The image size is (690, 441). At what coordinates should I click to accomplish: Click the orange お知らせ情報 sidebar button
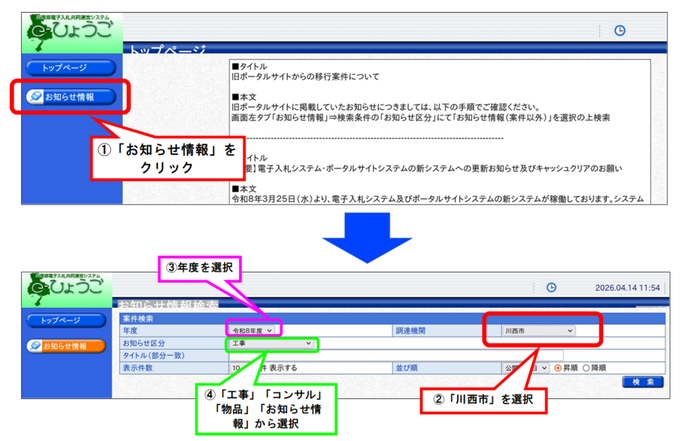click(x=66, y=346)
